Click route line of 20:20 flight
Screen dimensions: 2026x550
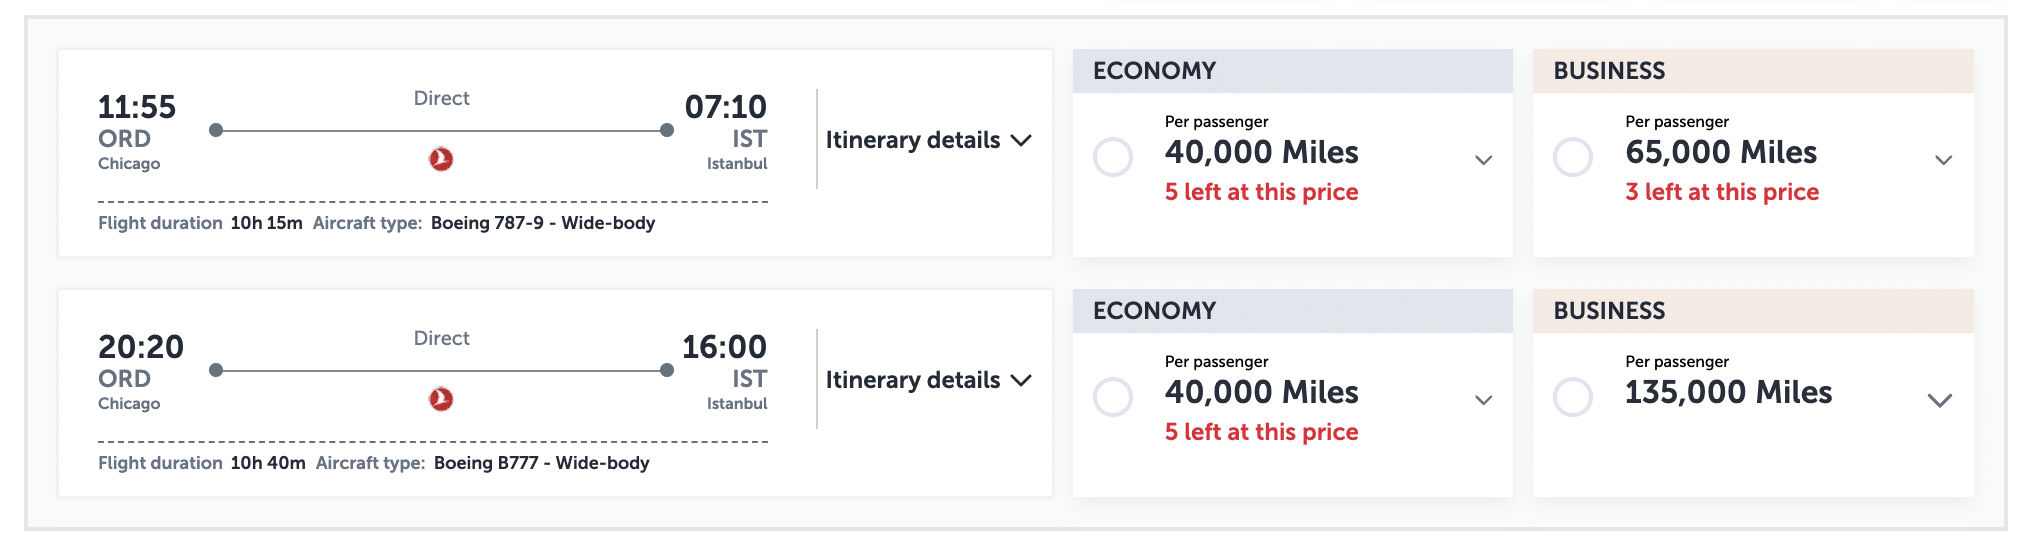[x=441, y=370]
